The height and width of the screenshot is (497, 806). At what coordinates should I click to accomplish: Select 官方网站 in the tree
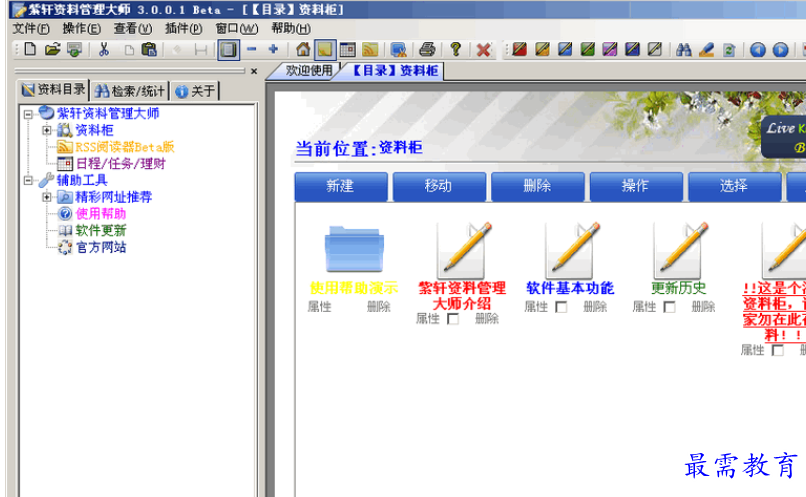pos(101,247)
